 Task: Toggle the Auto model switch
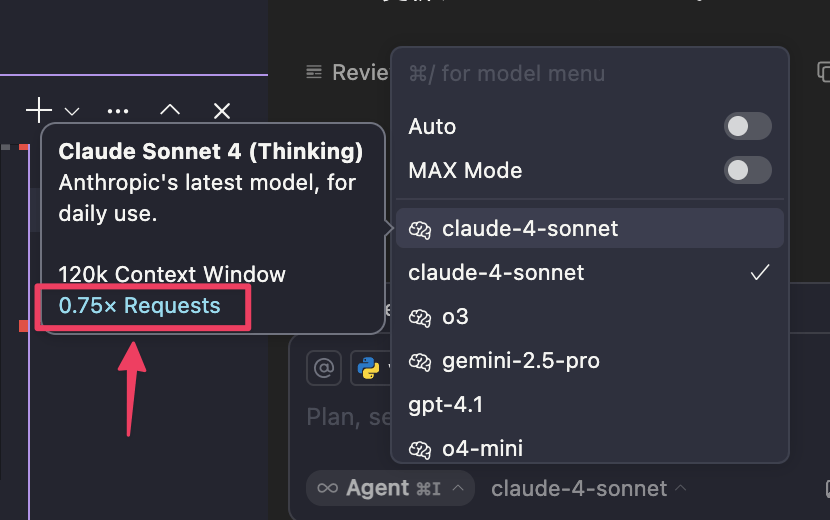[x=747, y=126]
